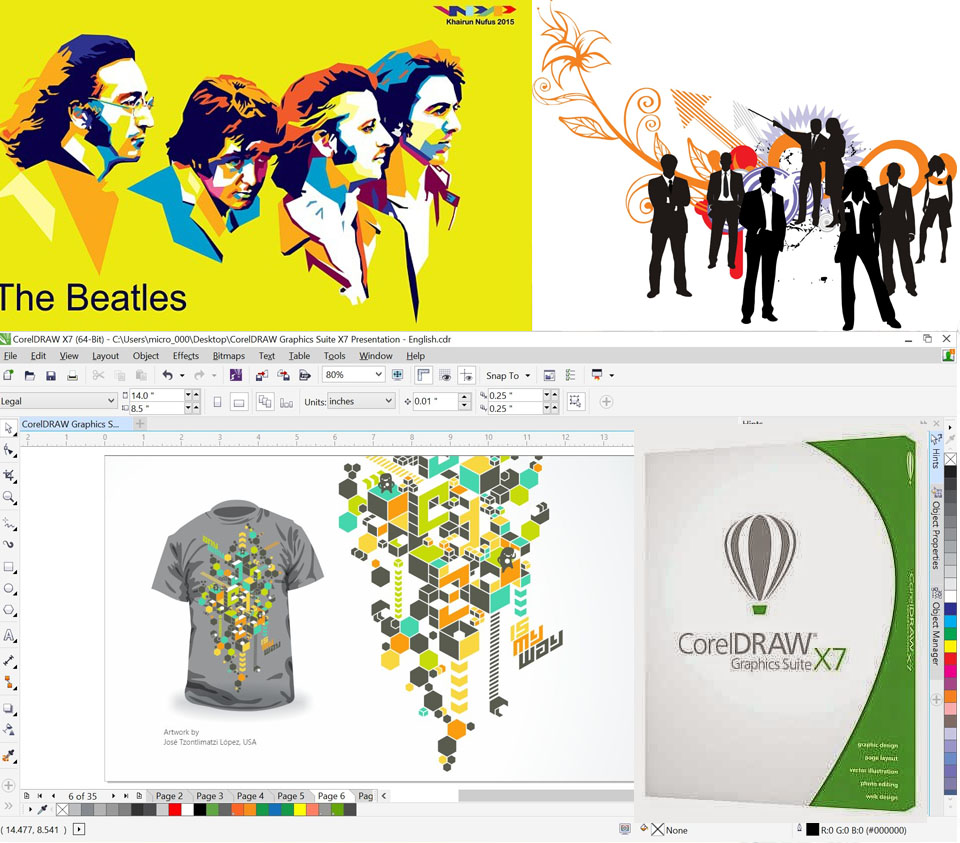Click the Quick customize plus in toolbox

point(8,785)
